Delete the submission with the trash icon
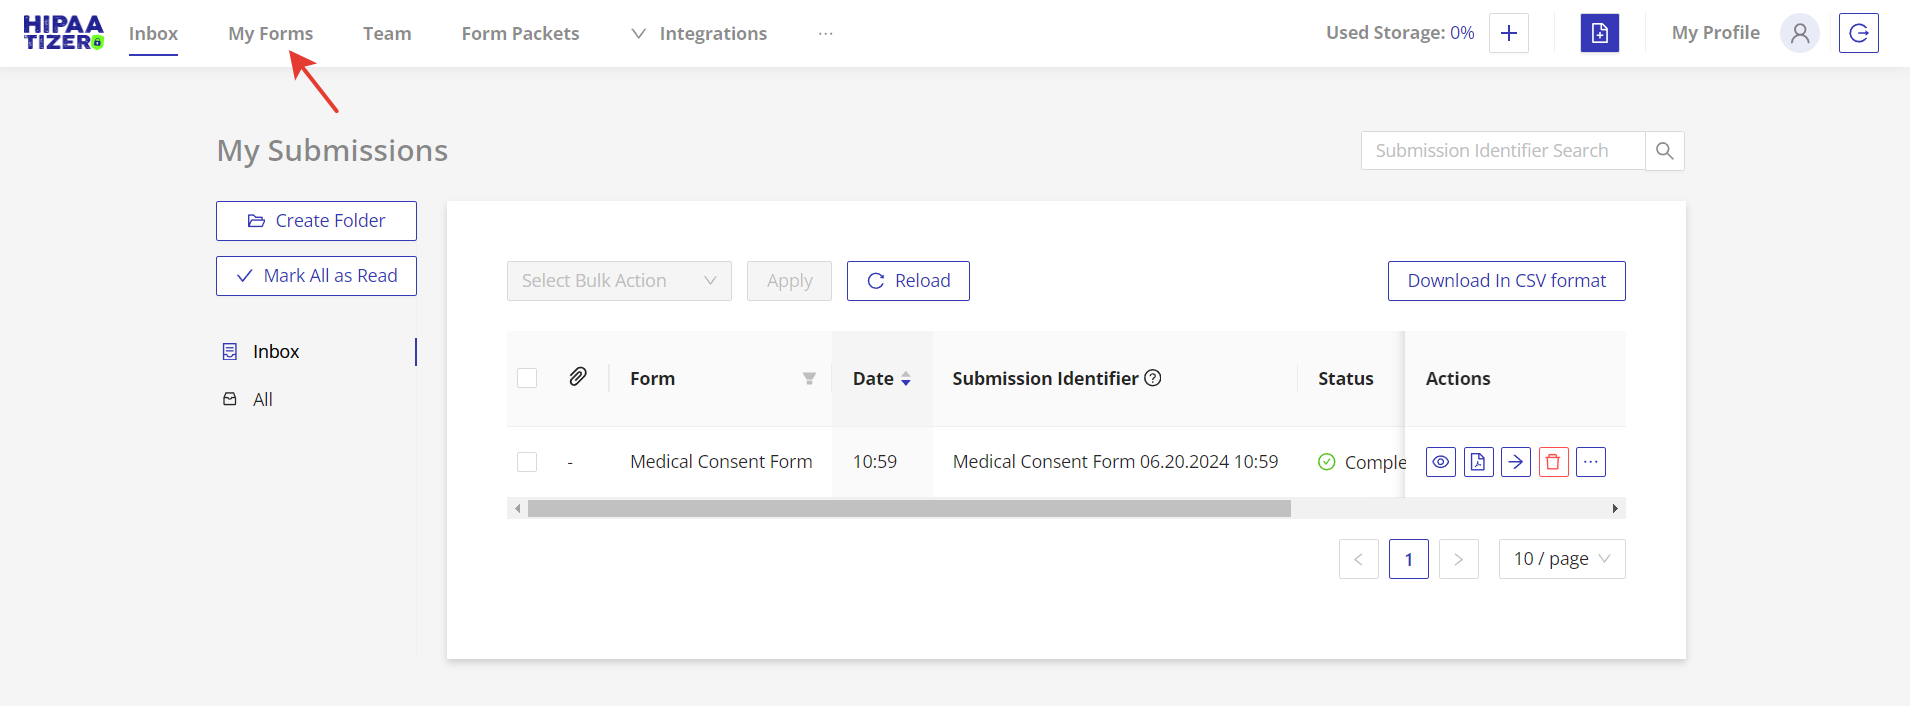 coord(1553,462)
